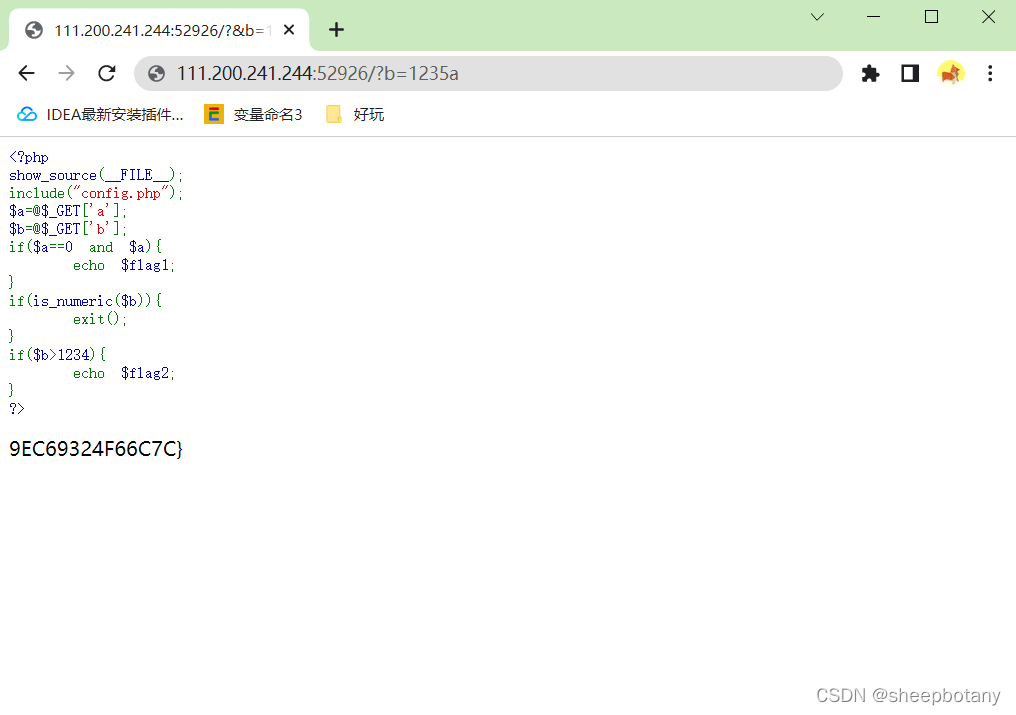Click the $b=@$_GET['b'] line
Image resolution: width=1016 pixels, height=715 pixels.
(x=68, y=229)
